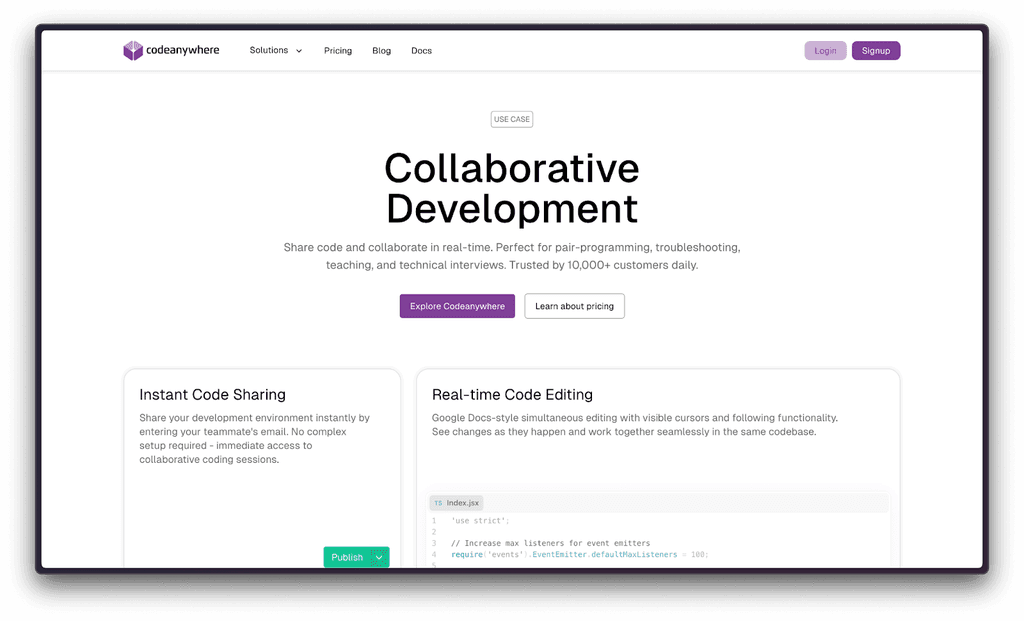Open the Blog page from the navbar

(x=381, y=50)
